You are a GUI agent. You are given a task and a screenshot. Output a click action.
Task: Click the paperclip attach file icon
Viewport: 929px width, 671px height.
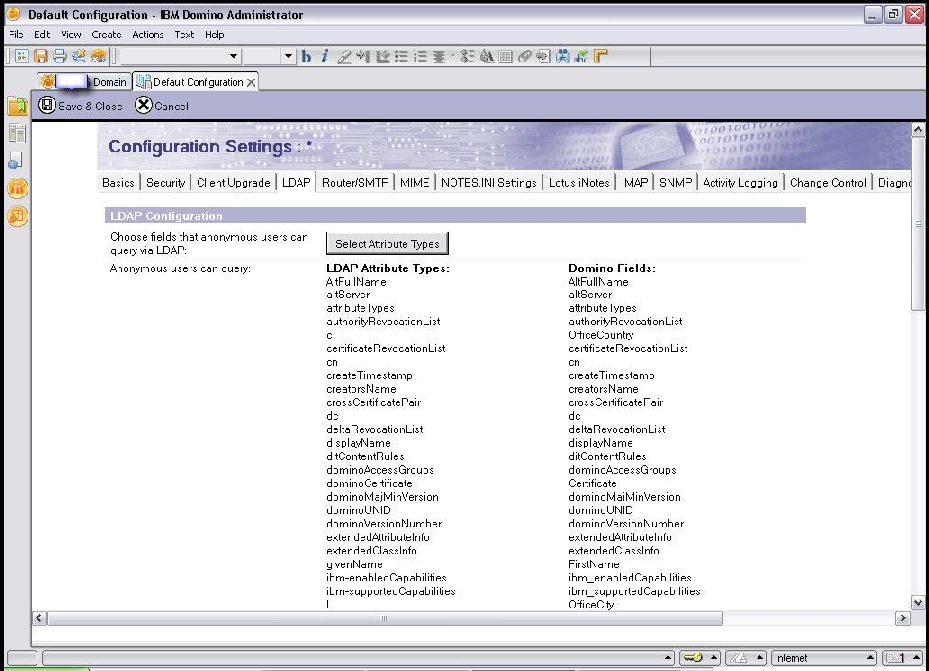pos(524,56)
